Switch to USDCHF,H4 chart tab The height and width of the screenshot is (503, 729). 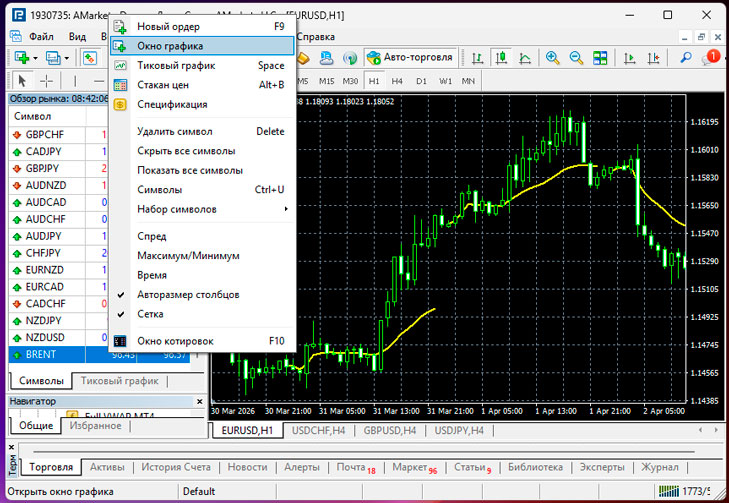pyautogui.click(x=319, y=430)
